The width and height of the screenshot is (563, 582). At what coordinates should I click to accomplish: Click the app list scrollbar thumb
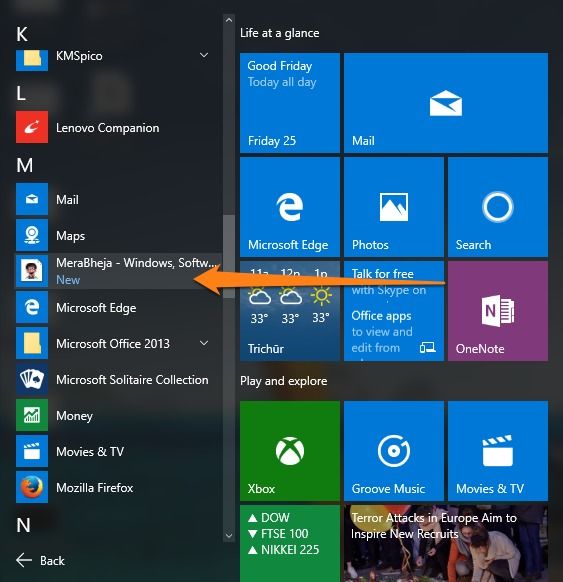tap(229, 256)
